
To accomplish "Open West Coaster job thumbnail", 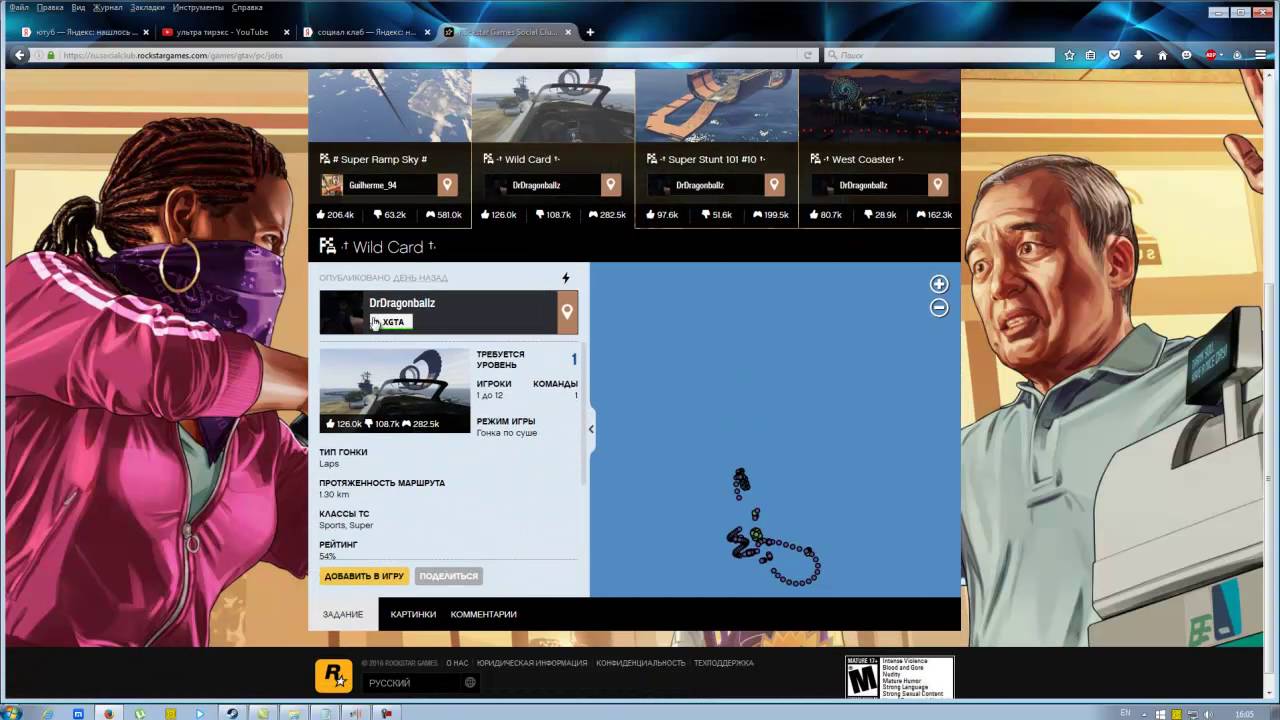I will pos(880,106).
